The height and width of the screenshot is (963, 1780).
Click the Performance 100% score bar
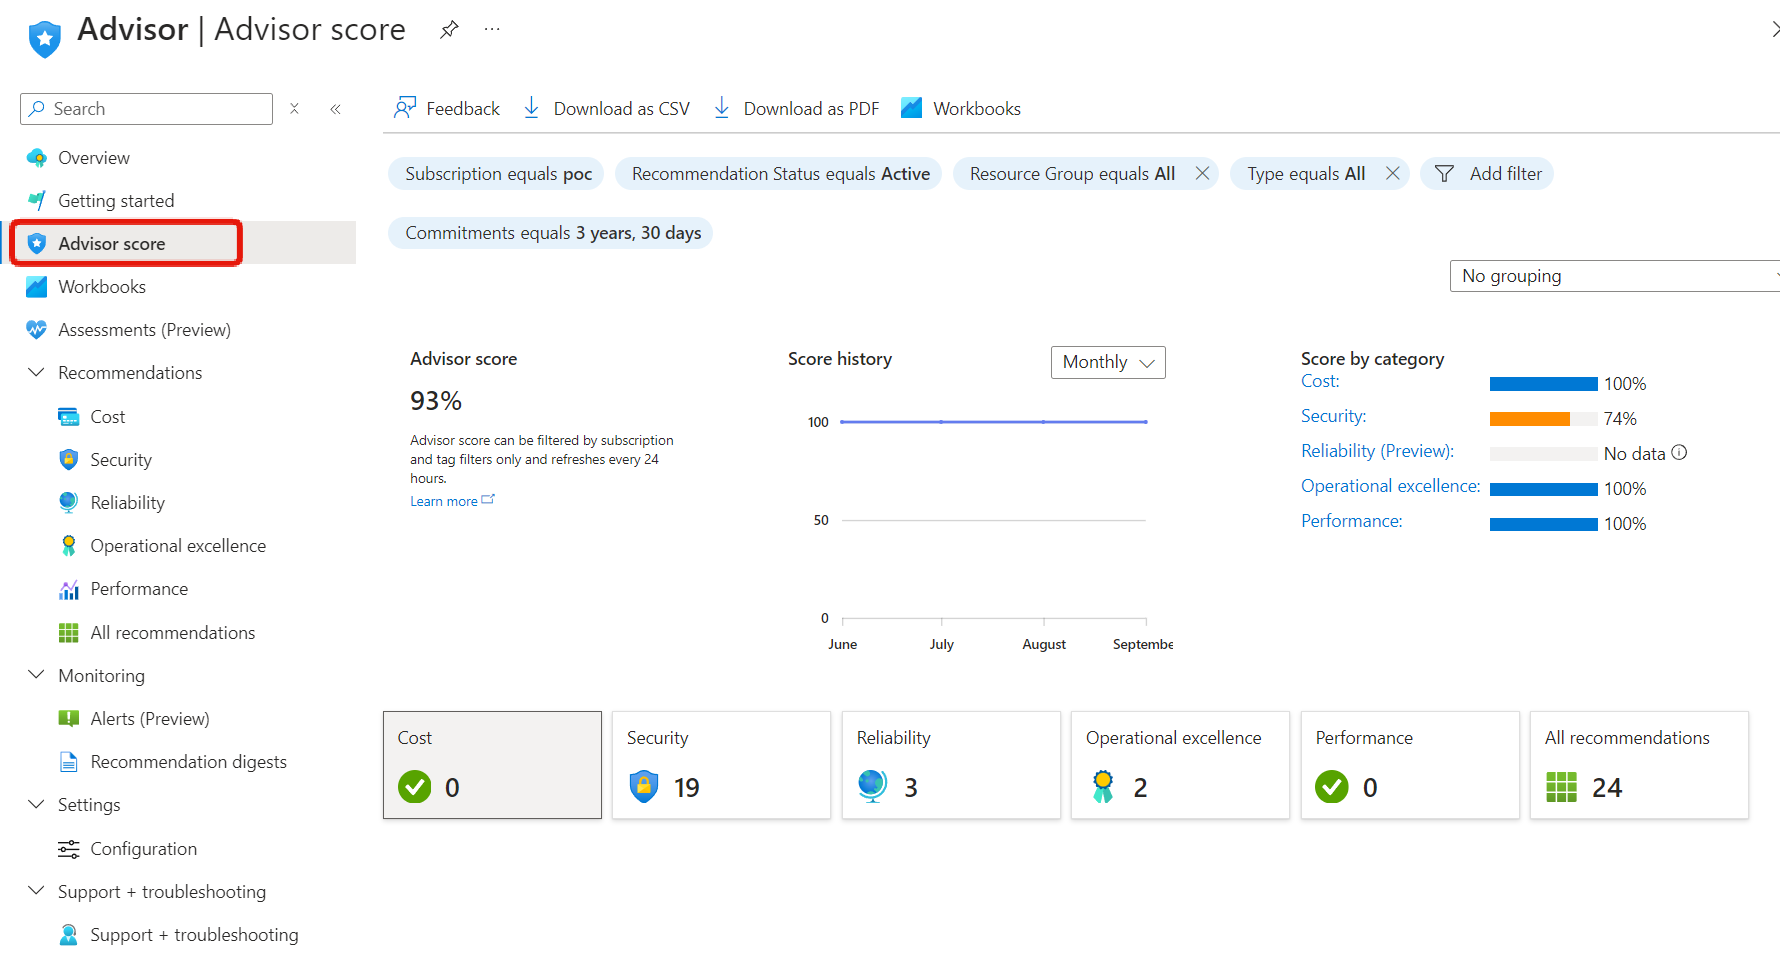tap(1543, 524)
